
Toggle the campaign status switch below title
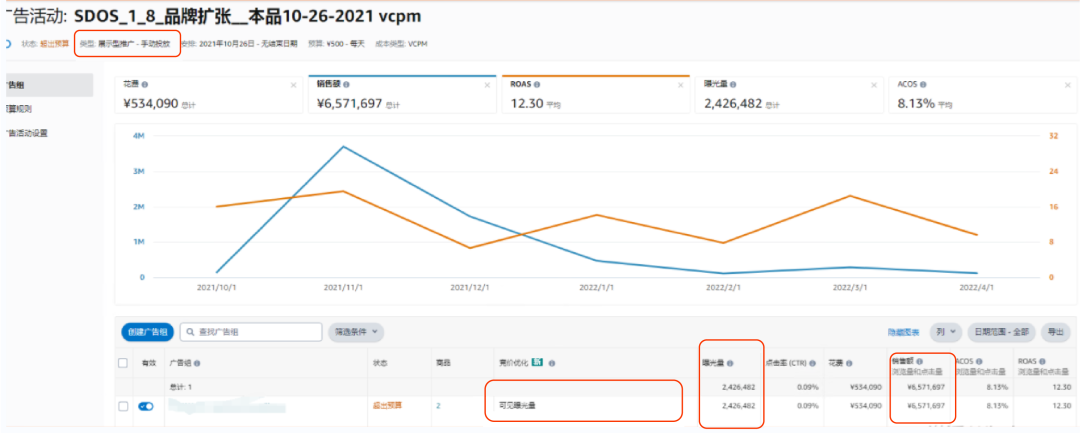coord(7,44)
